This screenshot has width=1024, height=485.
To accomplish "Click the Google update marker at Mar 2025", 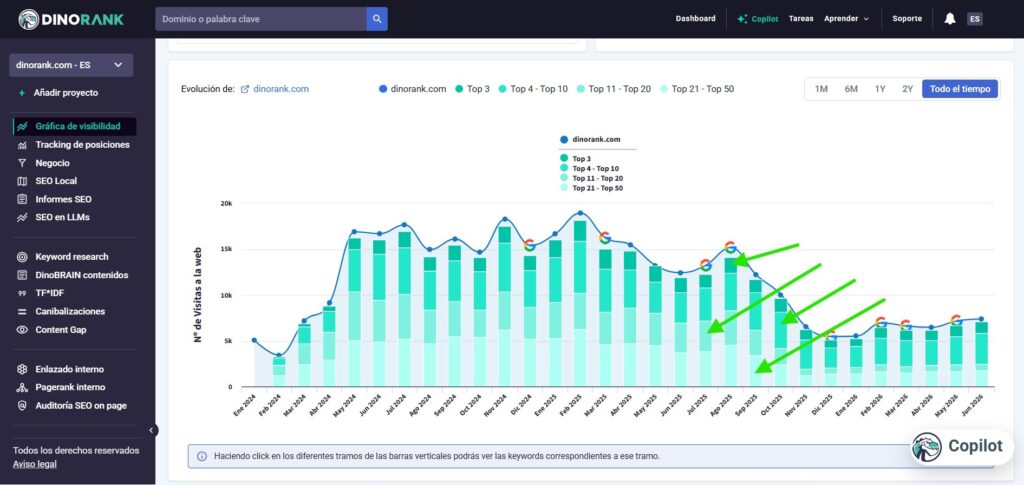I will pyautogui.click(x=605, y=238).
